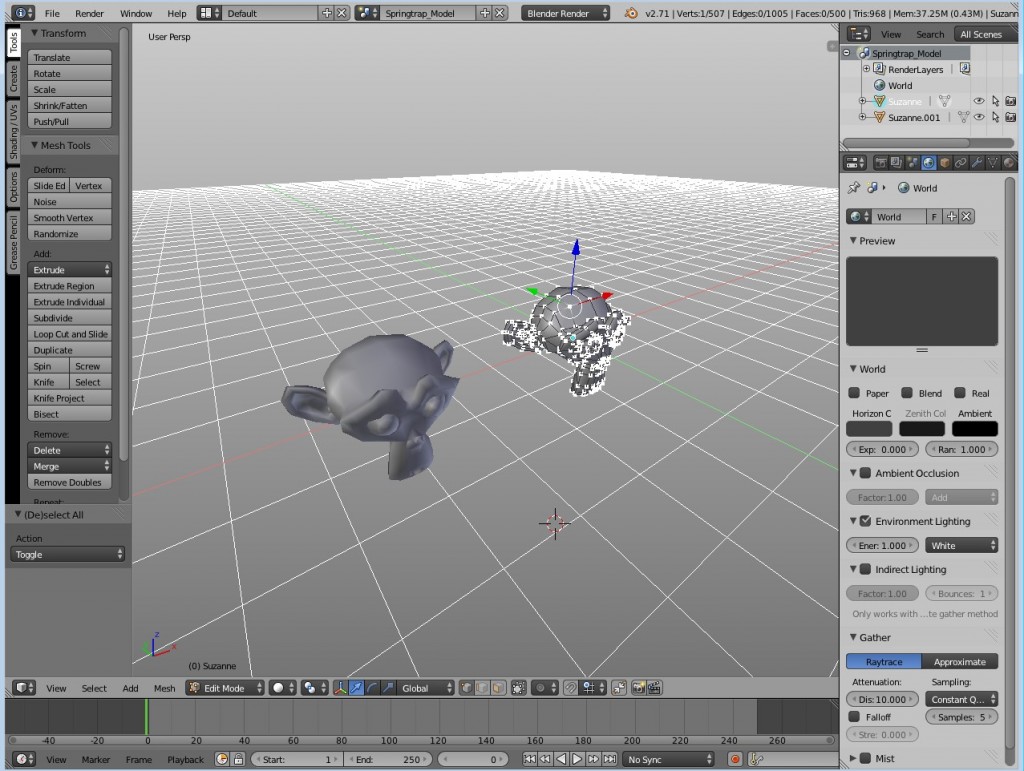The height and width of the screenshot is (771, 1024).
Task: Open the Object properties tab (cube icon)
Action: point(944,163)
